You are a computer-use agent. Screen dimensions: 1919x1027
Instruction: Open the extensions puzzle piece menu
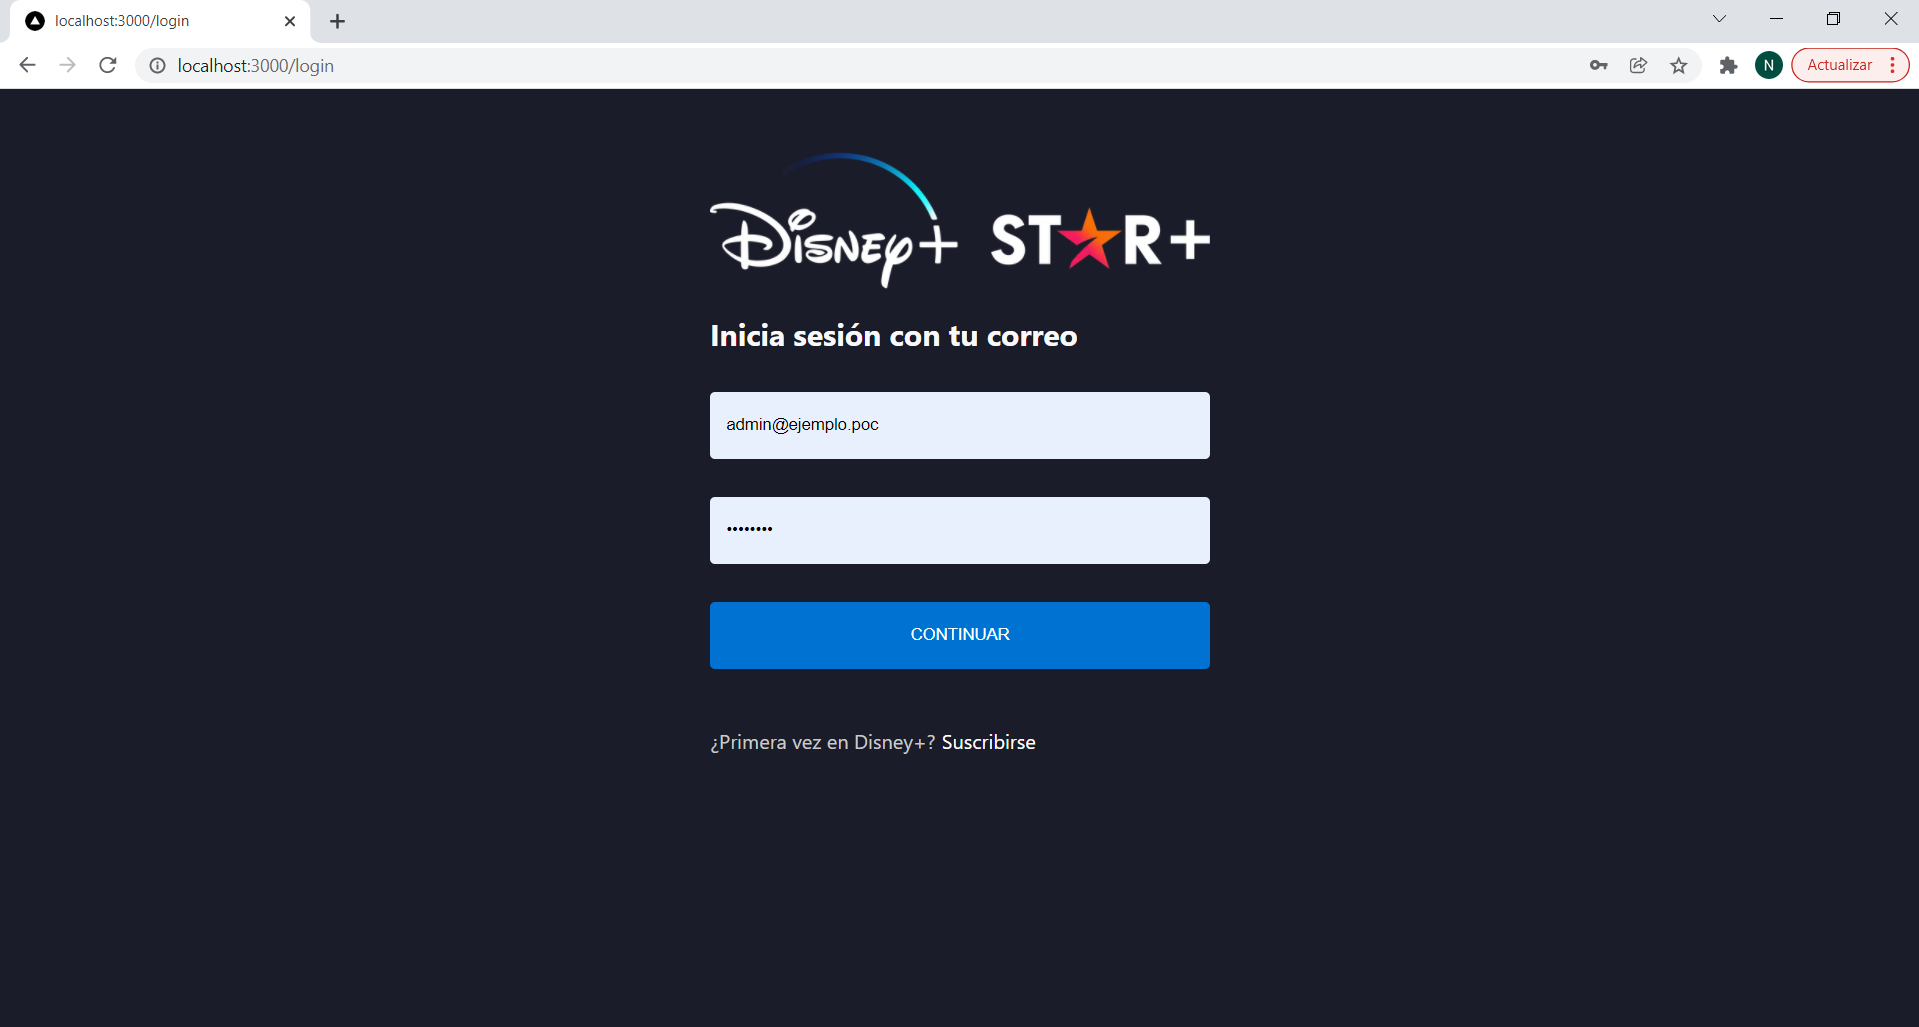click(x=1727, y=65)
